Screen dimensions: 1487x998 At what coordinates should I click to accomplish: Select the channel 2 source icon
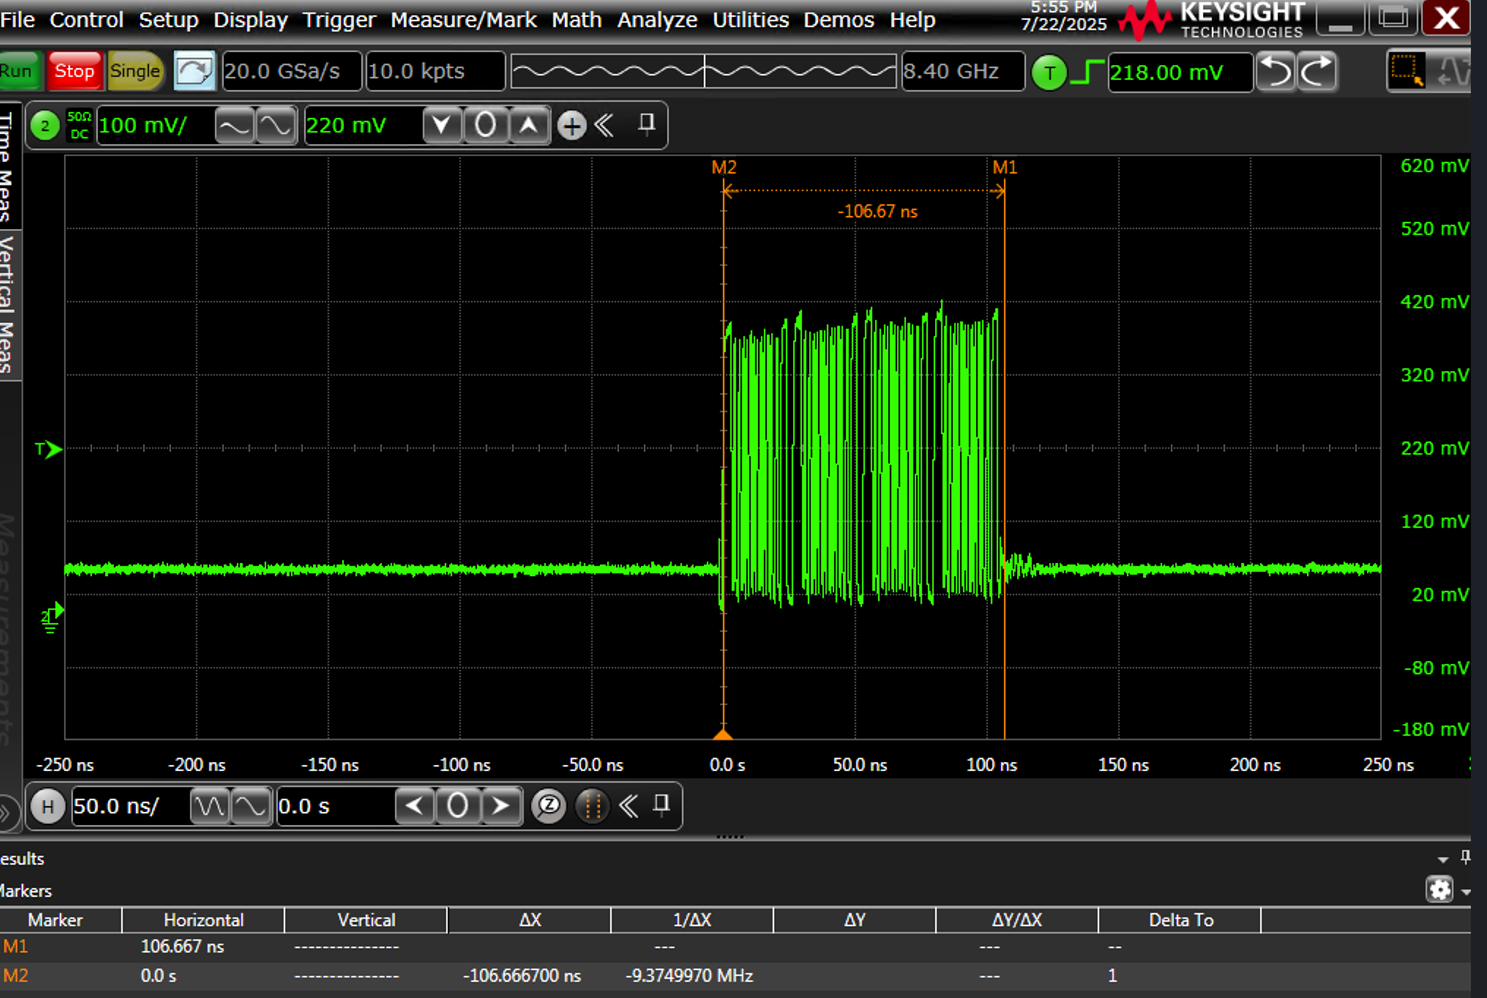pos(44,125)
